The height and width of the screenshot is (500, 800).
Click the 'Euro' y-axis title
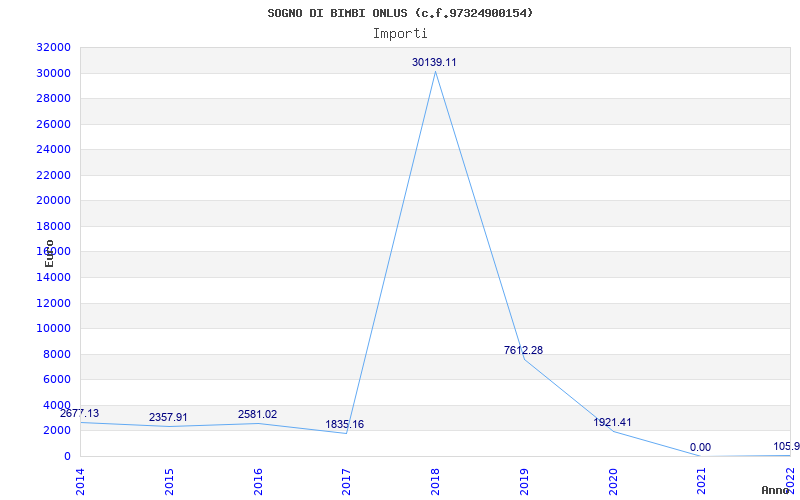point(49,253)
